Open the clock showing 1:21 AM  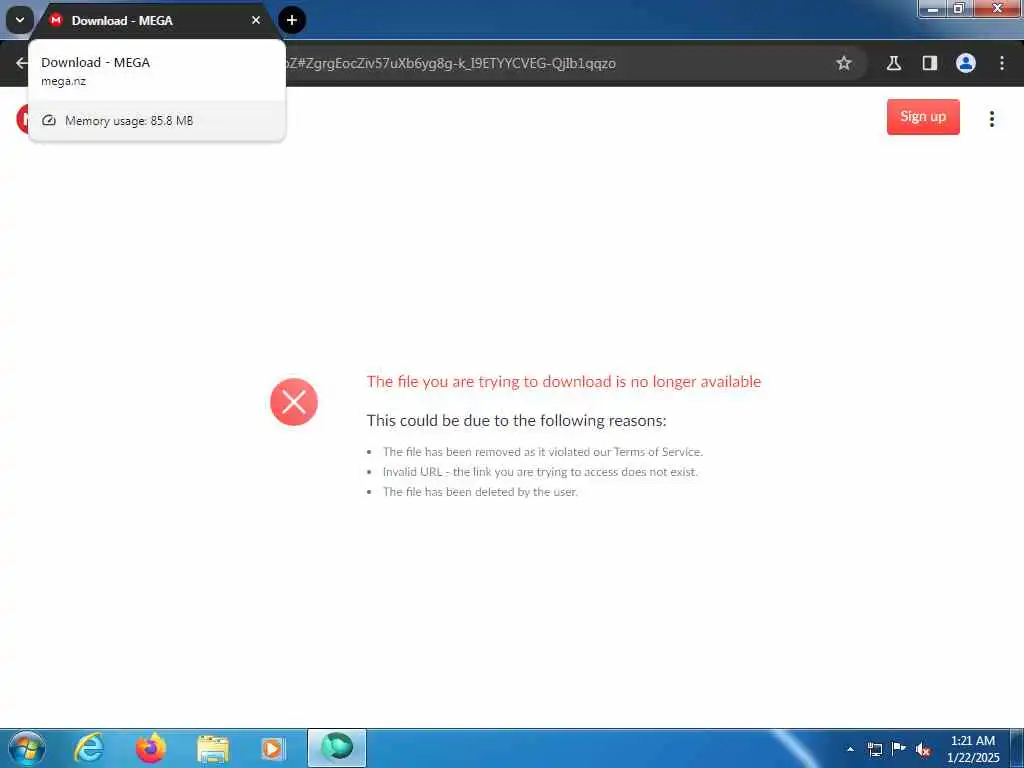coord(972,748)
